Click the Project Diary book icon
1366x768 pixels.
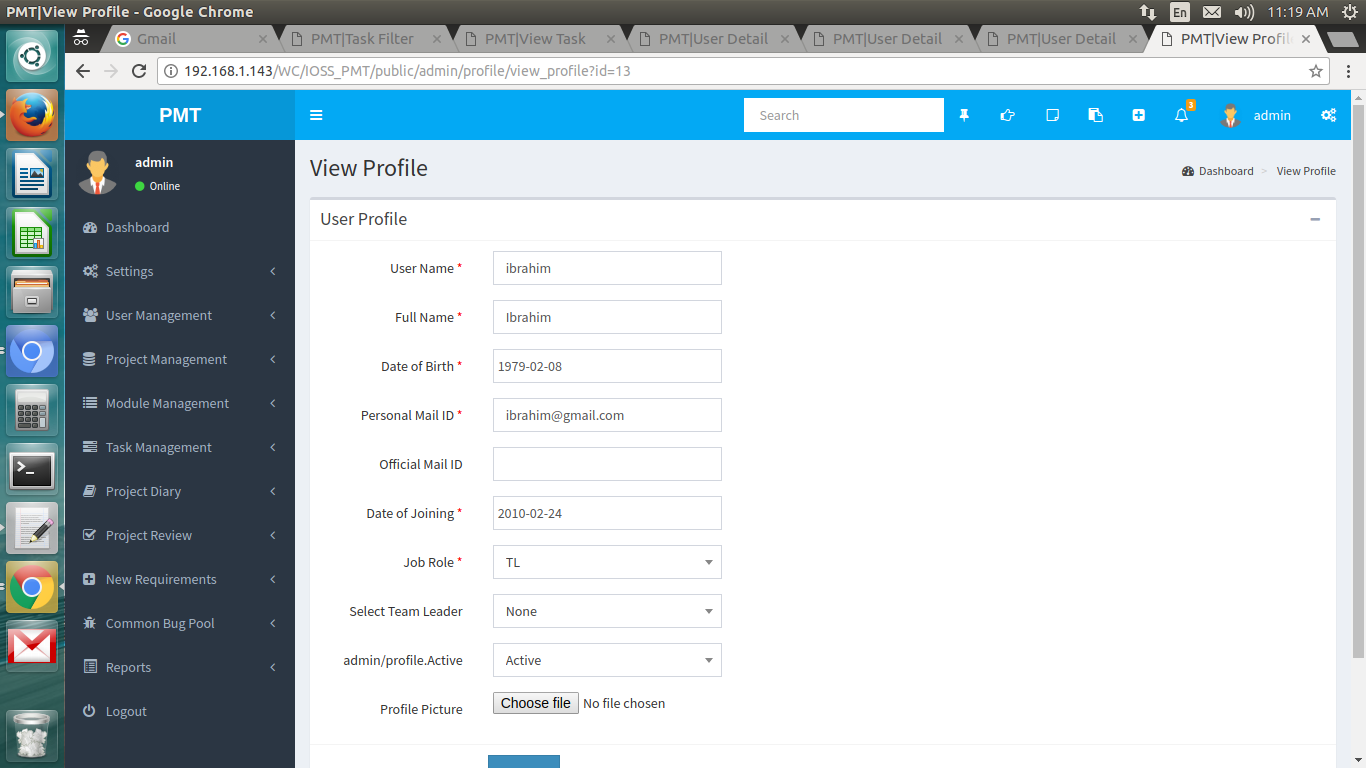tap(90, 491)
